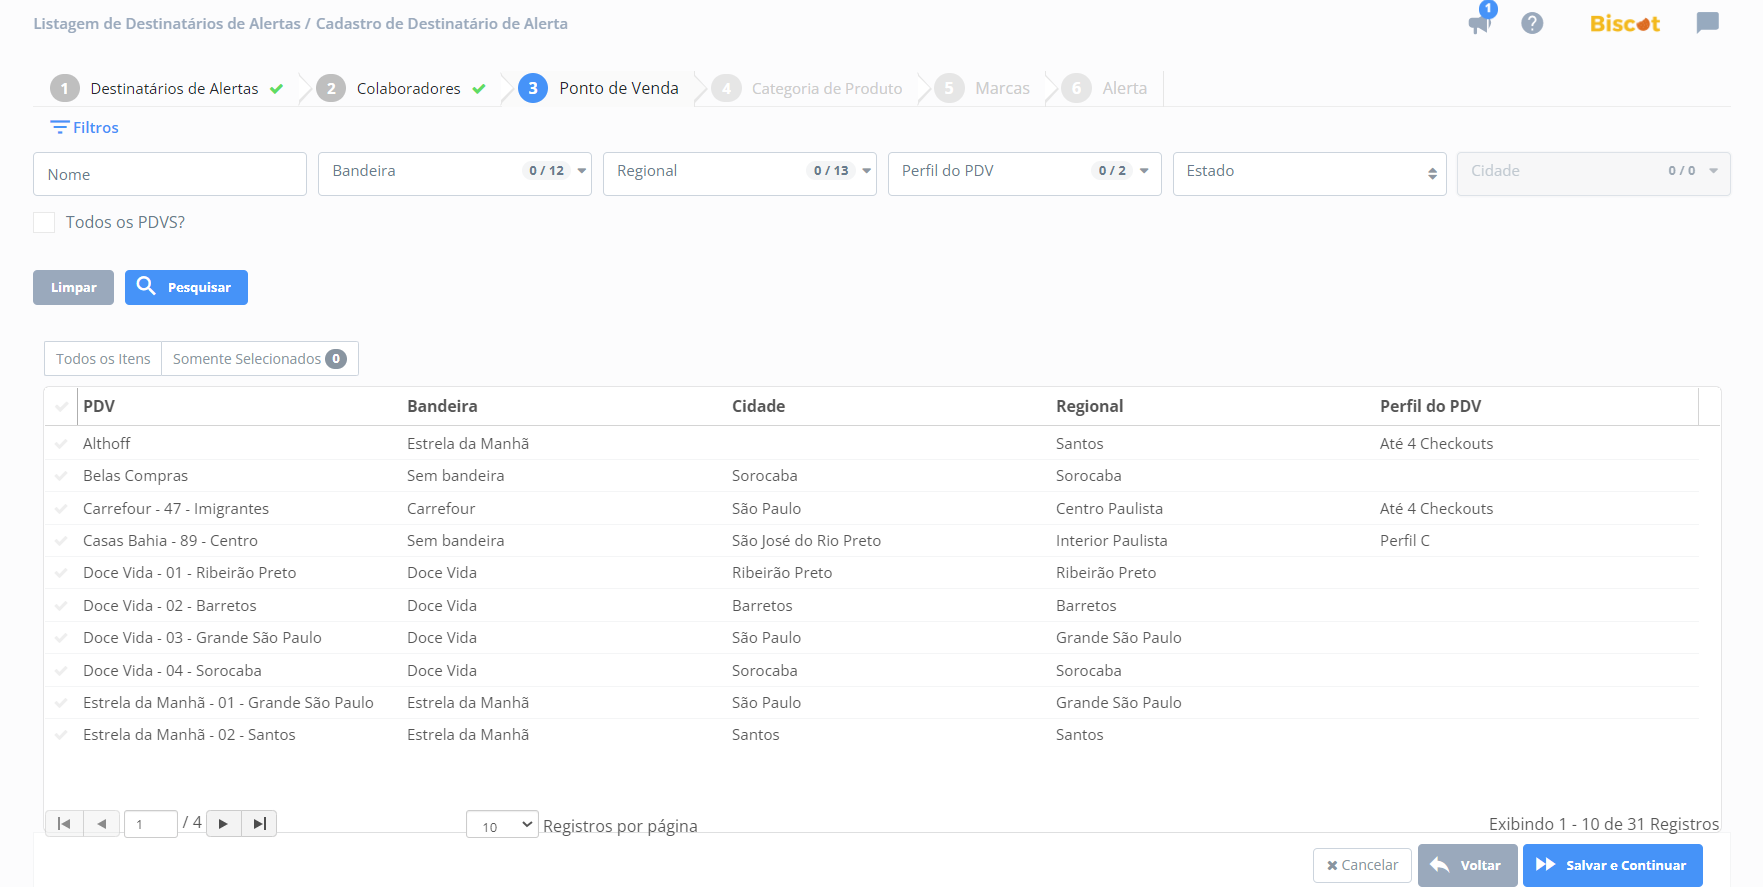Open the disabled Cidade dropdown
This screenshot has width=1763, height=887.
(1594, 173)
